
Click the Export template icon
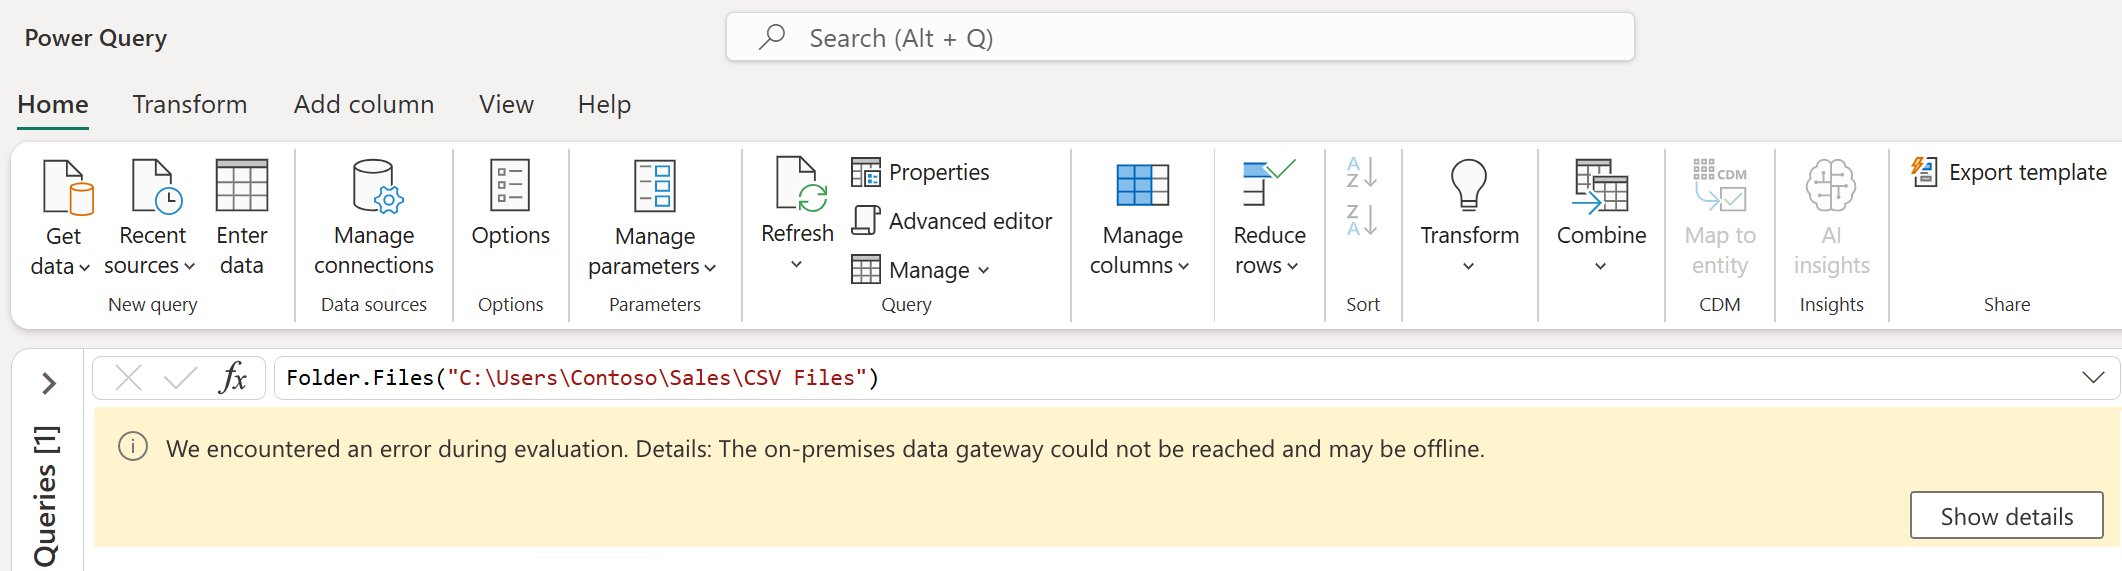[1924, 172]
